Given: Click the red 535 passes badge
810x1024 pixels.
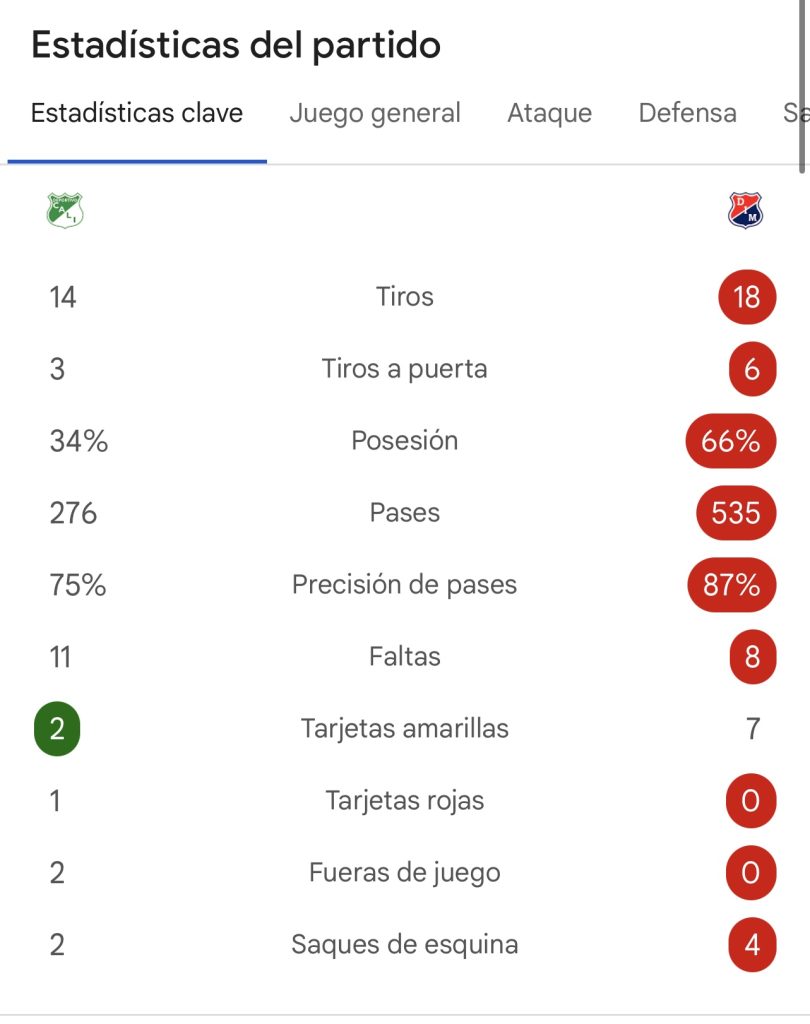Looking at the screenshot, I should pos(736,513).
